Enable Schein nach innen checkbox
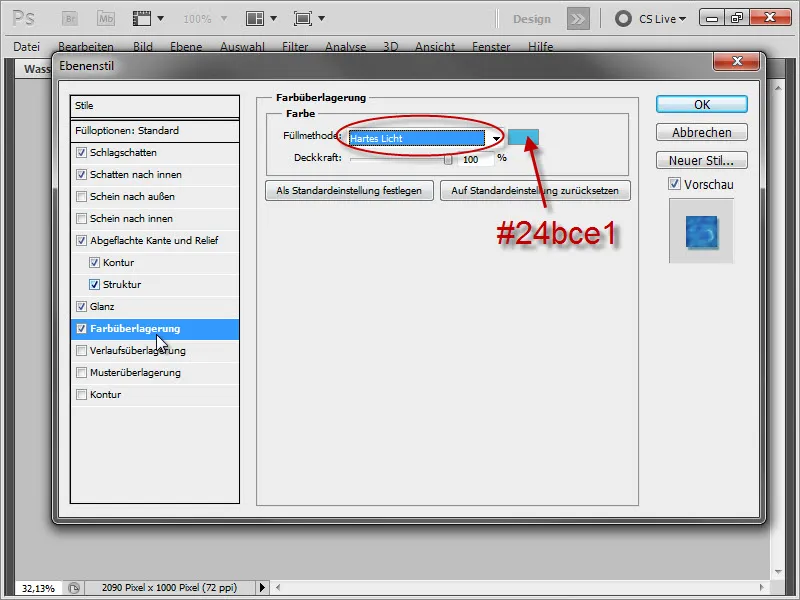This screenshot has width=800, height=600. pos(81,218)
